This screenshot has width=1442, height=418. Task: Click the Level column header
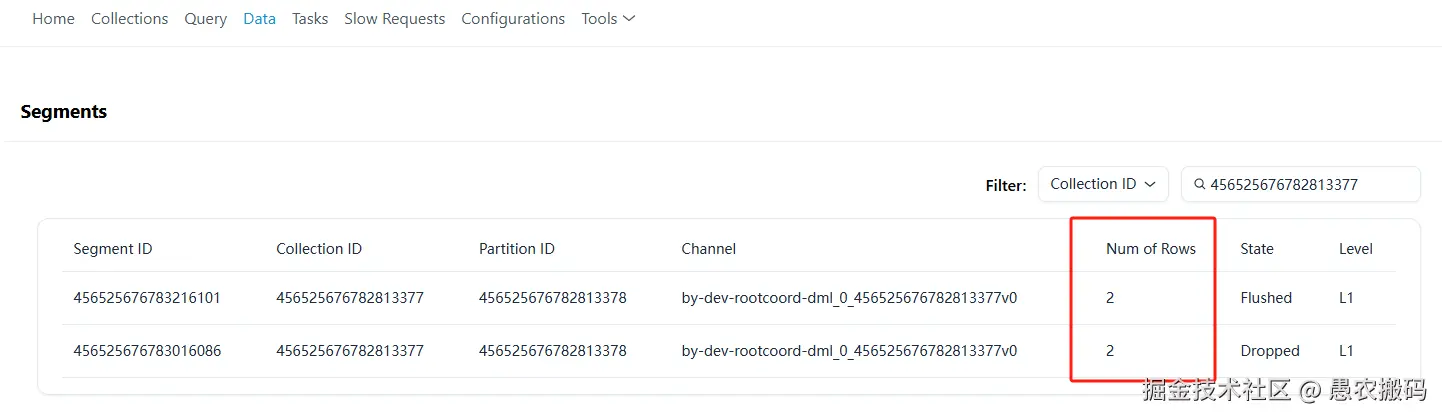1355,249
